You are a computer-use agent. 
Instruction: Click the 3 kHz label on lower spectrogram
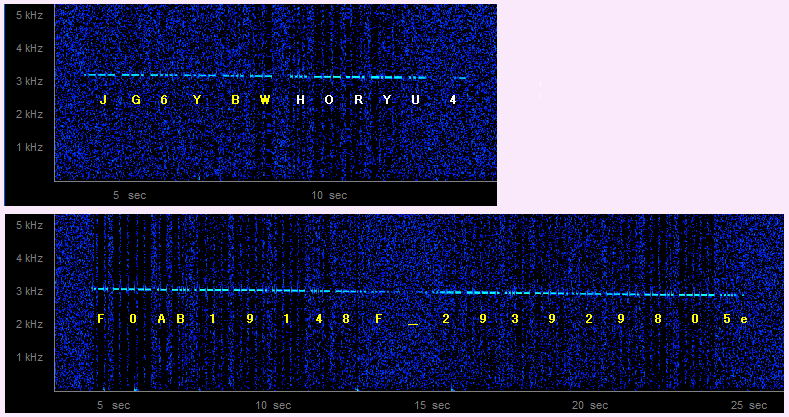coord(29,291)
